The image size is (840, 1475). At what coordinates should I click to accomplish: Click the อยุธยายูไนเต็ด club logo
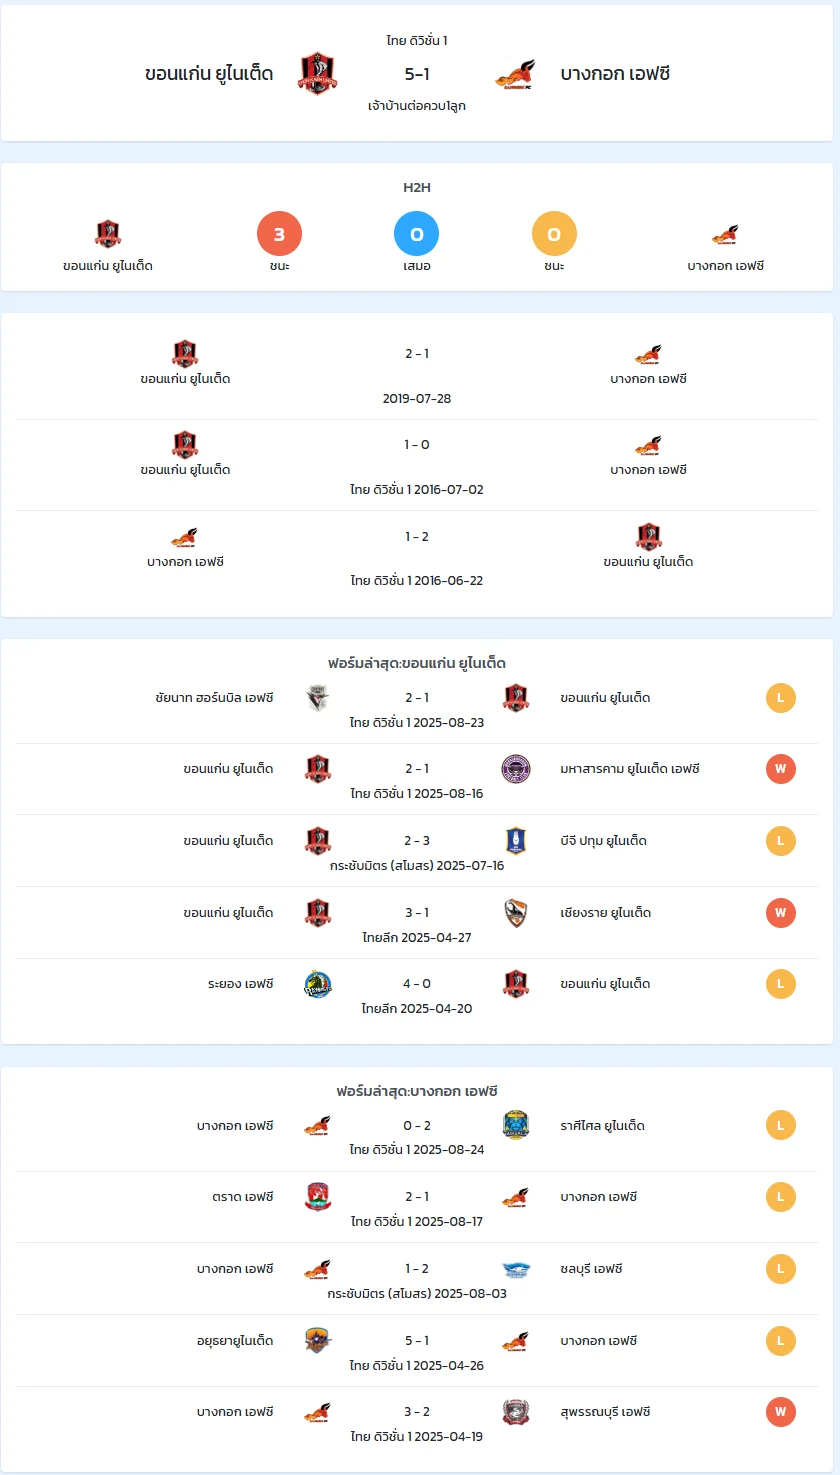point(318,1341)
